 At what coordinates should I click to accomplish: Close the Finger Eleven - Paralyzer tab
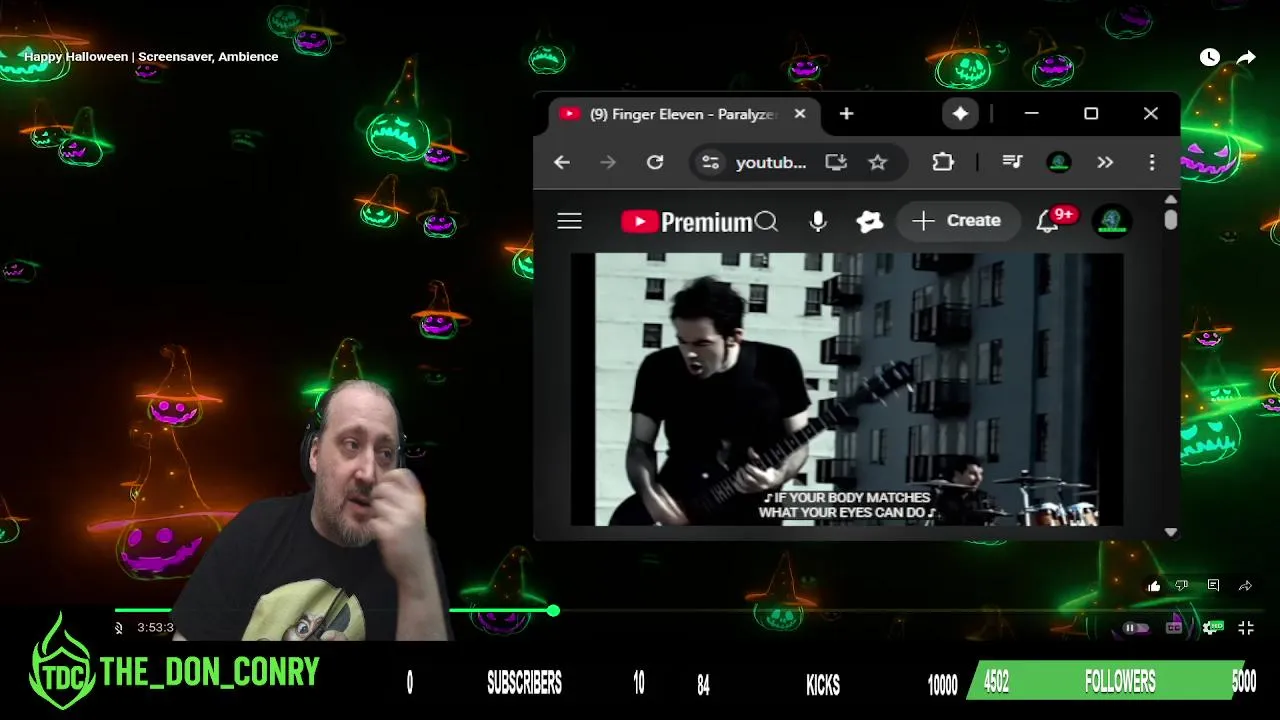tap(800, 114)
